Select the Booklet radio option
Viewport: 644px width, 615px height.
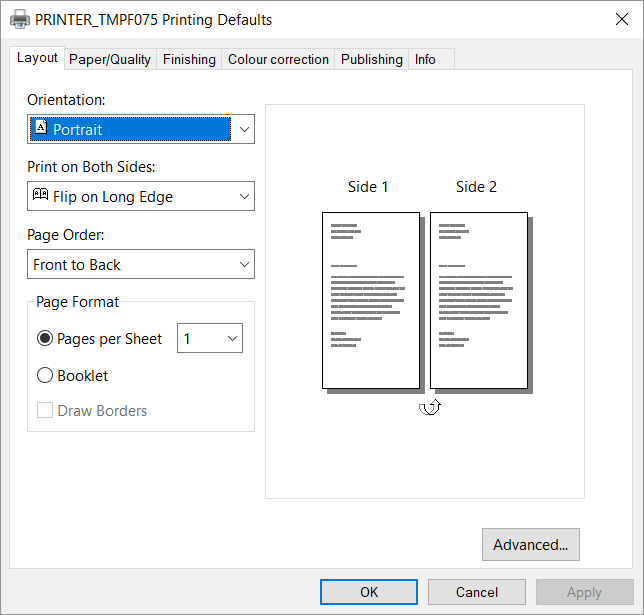coord(45,376)
